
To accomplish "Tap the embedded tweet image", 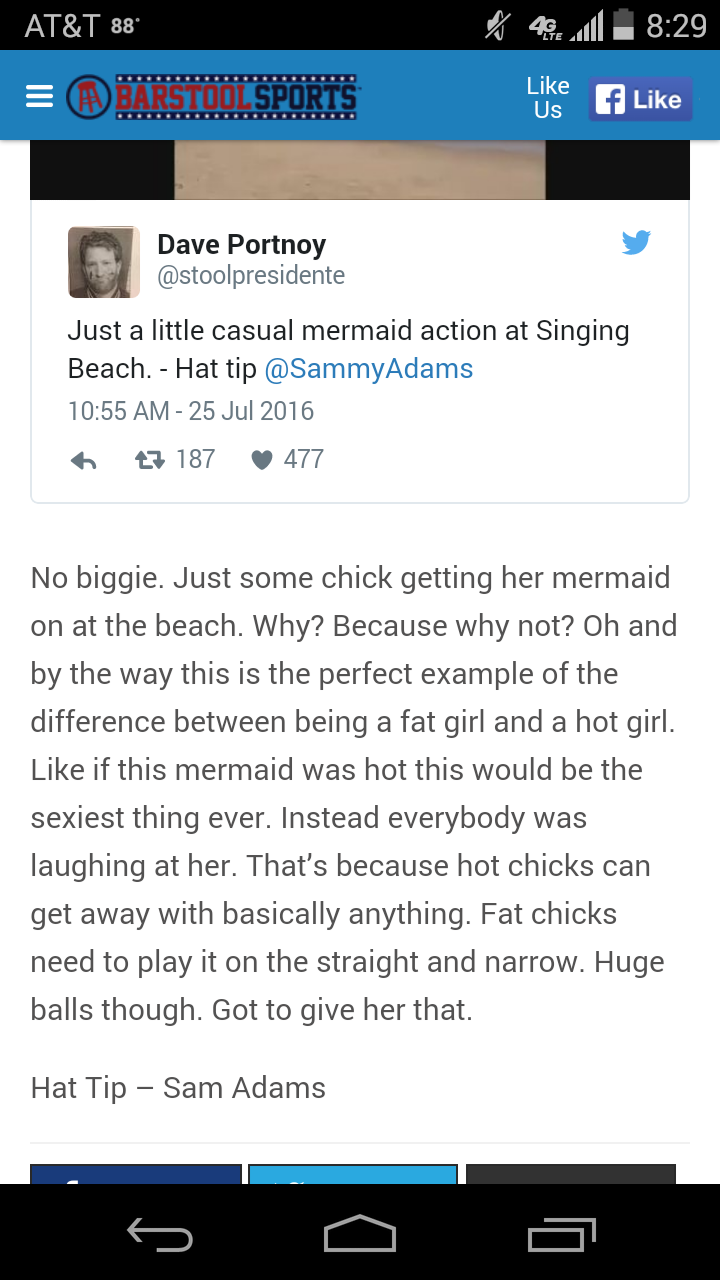I will tap(360, 170).
